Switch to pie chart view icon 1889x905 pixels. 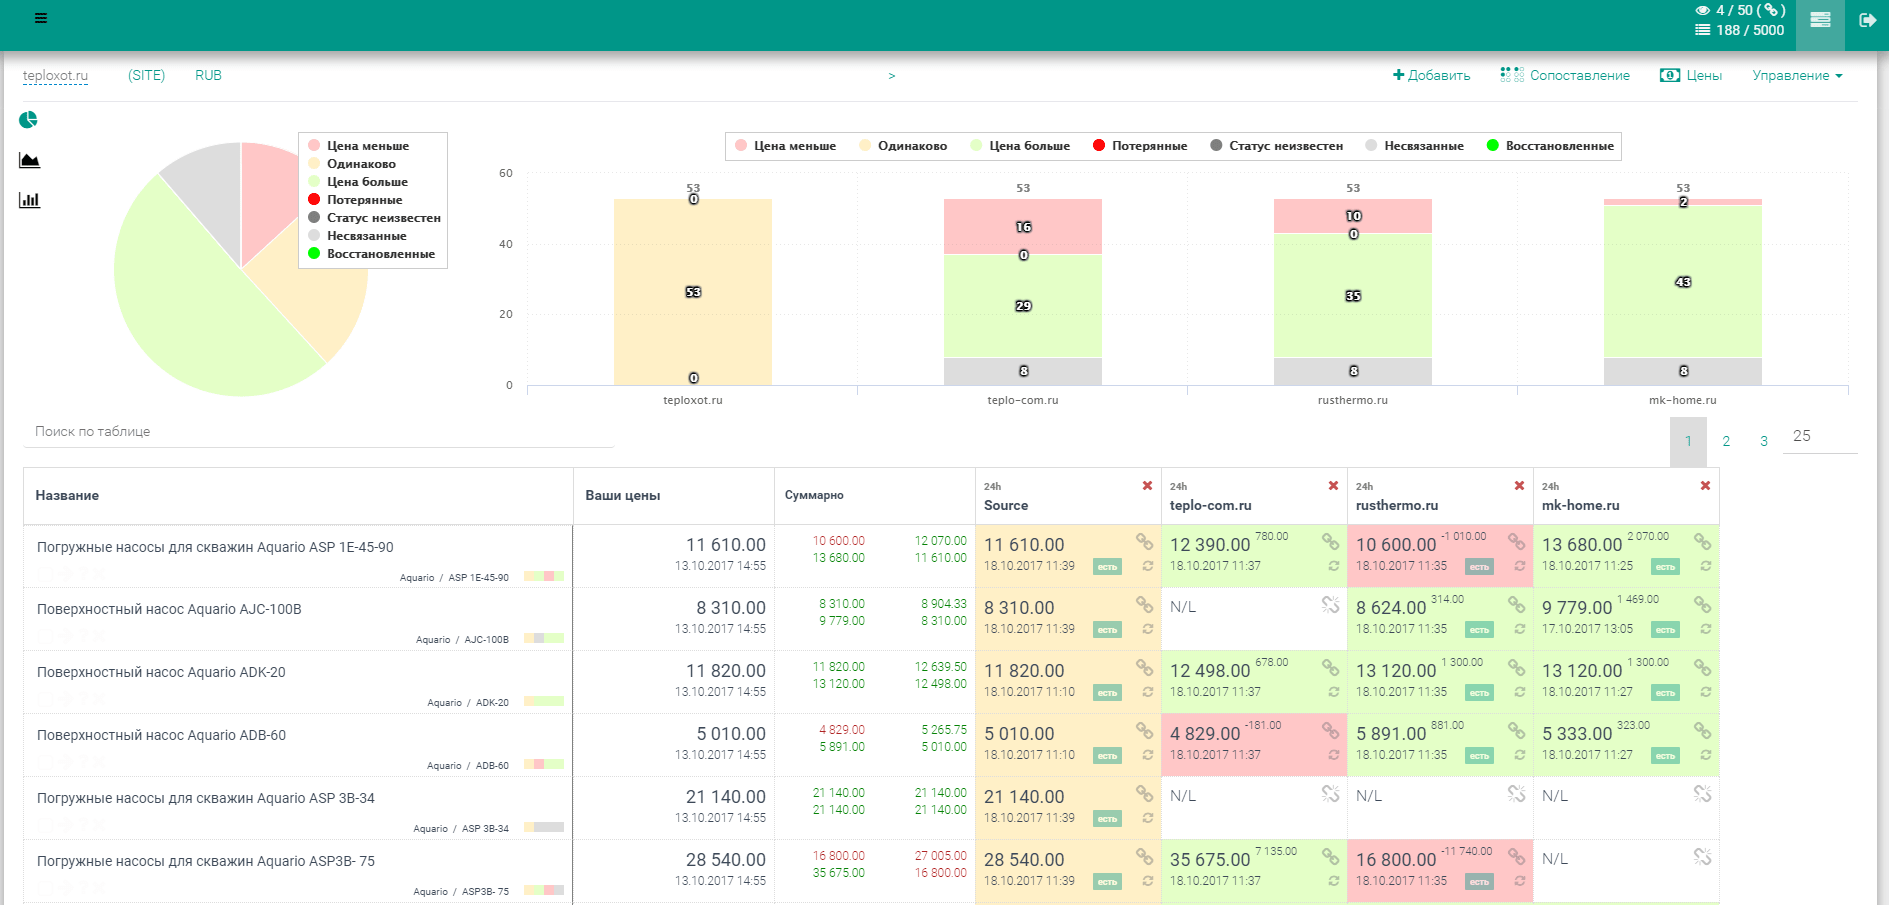click(x=29, y=120)
